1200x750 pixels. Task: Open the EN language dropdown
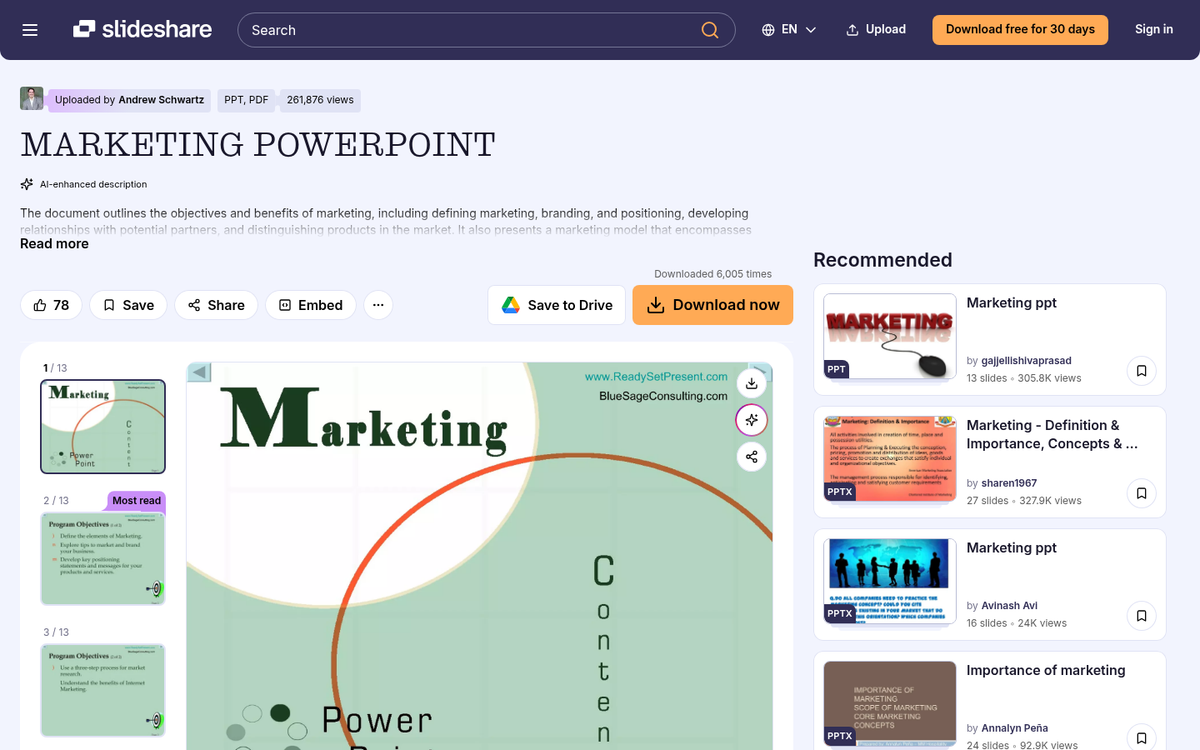[x=789, y=30]
